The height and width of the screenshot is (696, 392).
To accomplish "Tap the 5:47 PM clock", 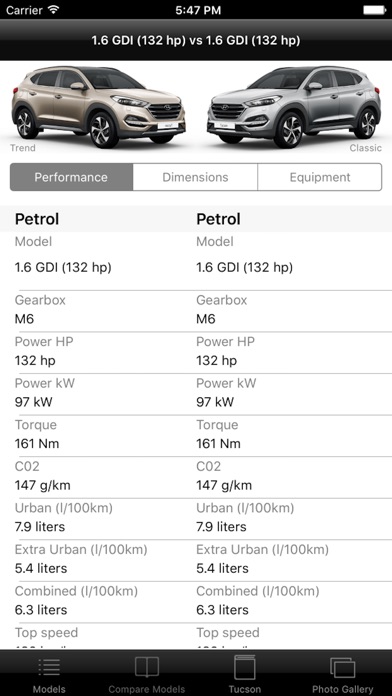I will click(x=198, y=10).
